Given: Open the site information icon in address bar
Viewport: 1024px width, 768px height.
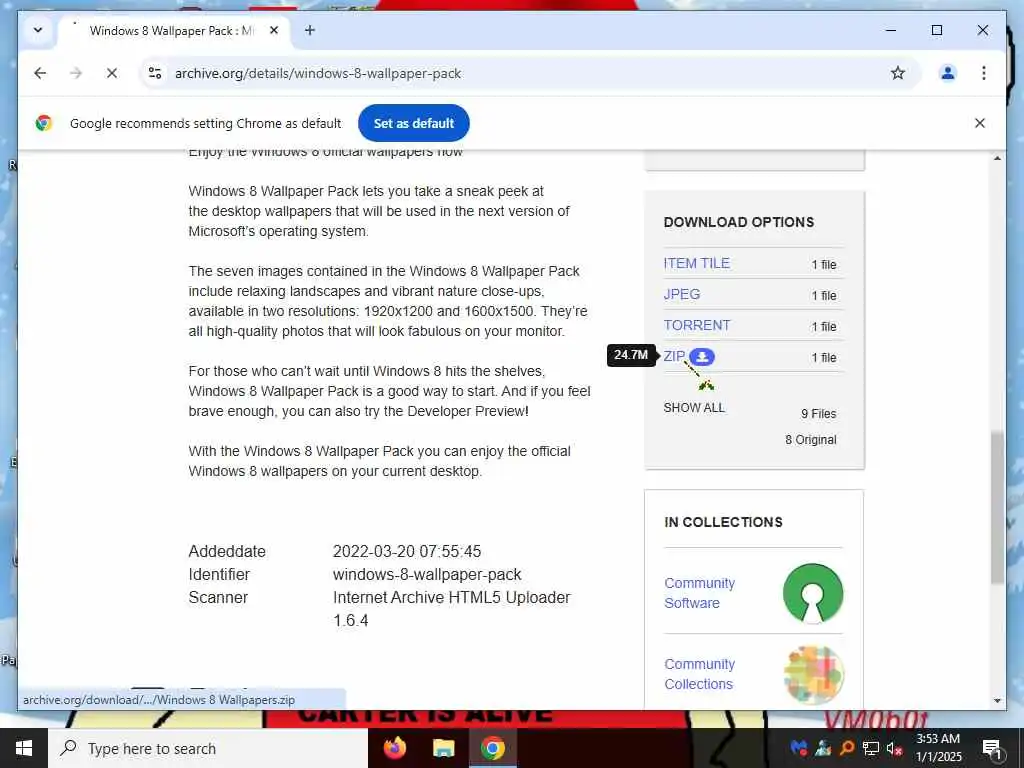Looking at the screenshot, I should (x=155, y=73).
